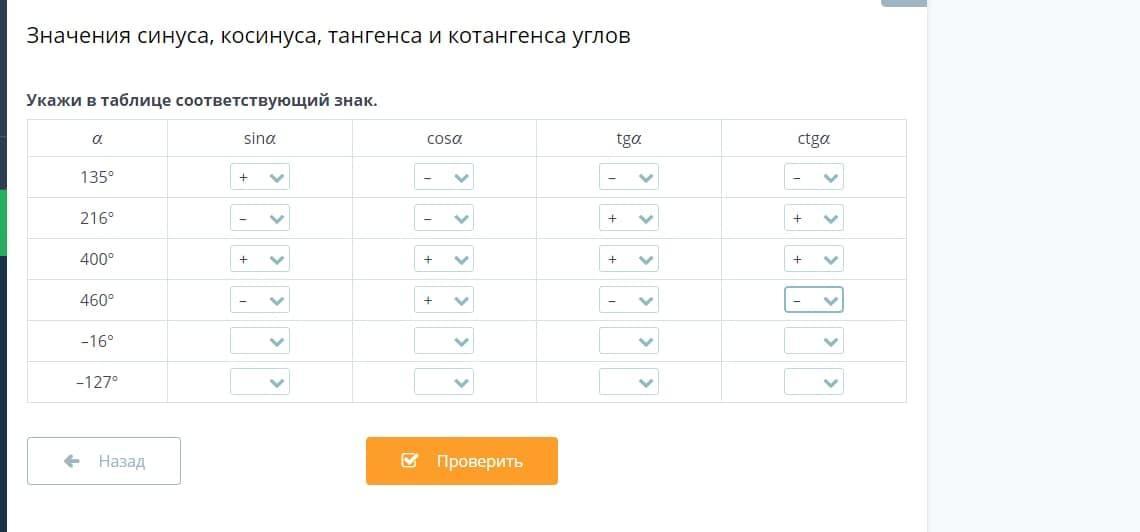
Task: Click the back arrow icon on Назад
Action: [72, 461]
